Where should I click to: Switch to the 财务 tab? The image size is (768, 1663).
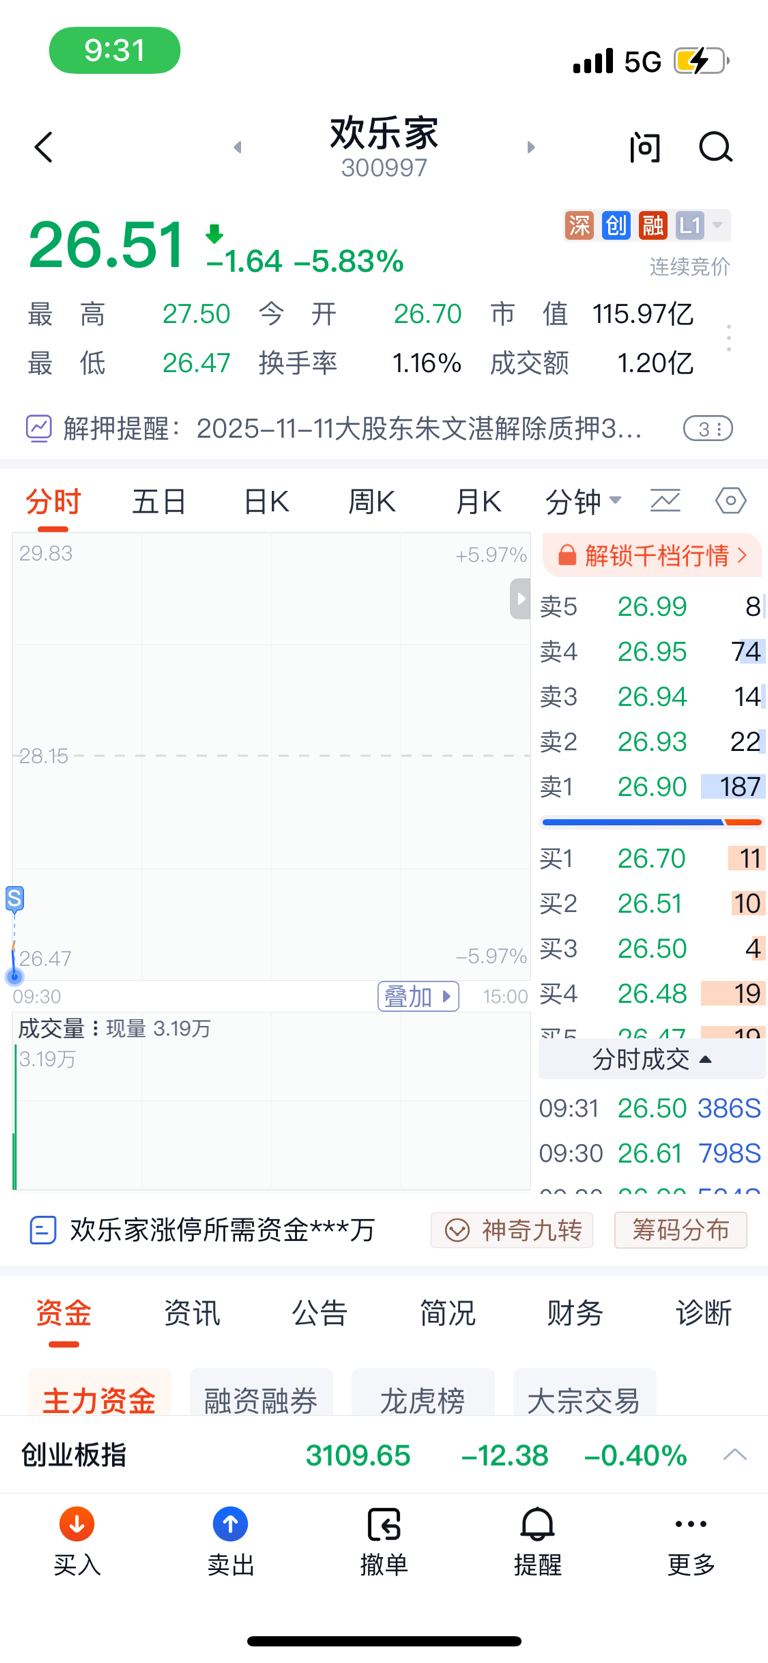[576, 1312]
